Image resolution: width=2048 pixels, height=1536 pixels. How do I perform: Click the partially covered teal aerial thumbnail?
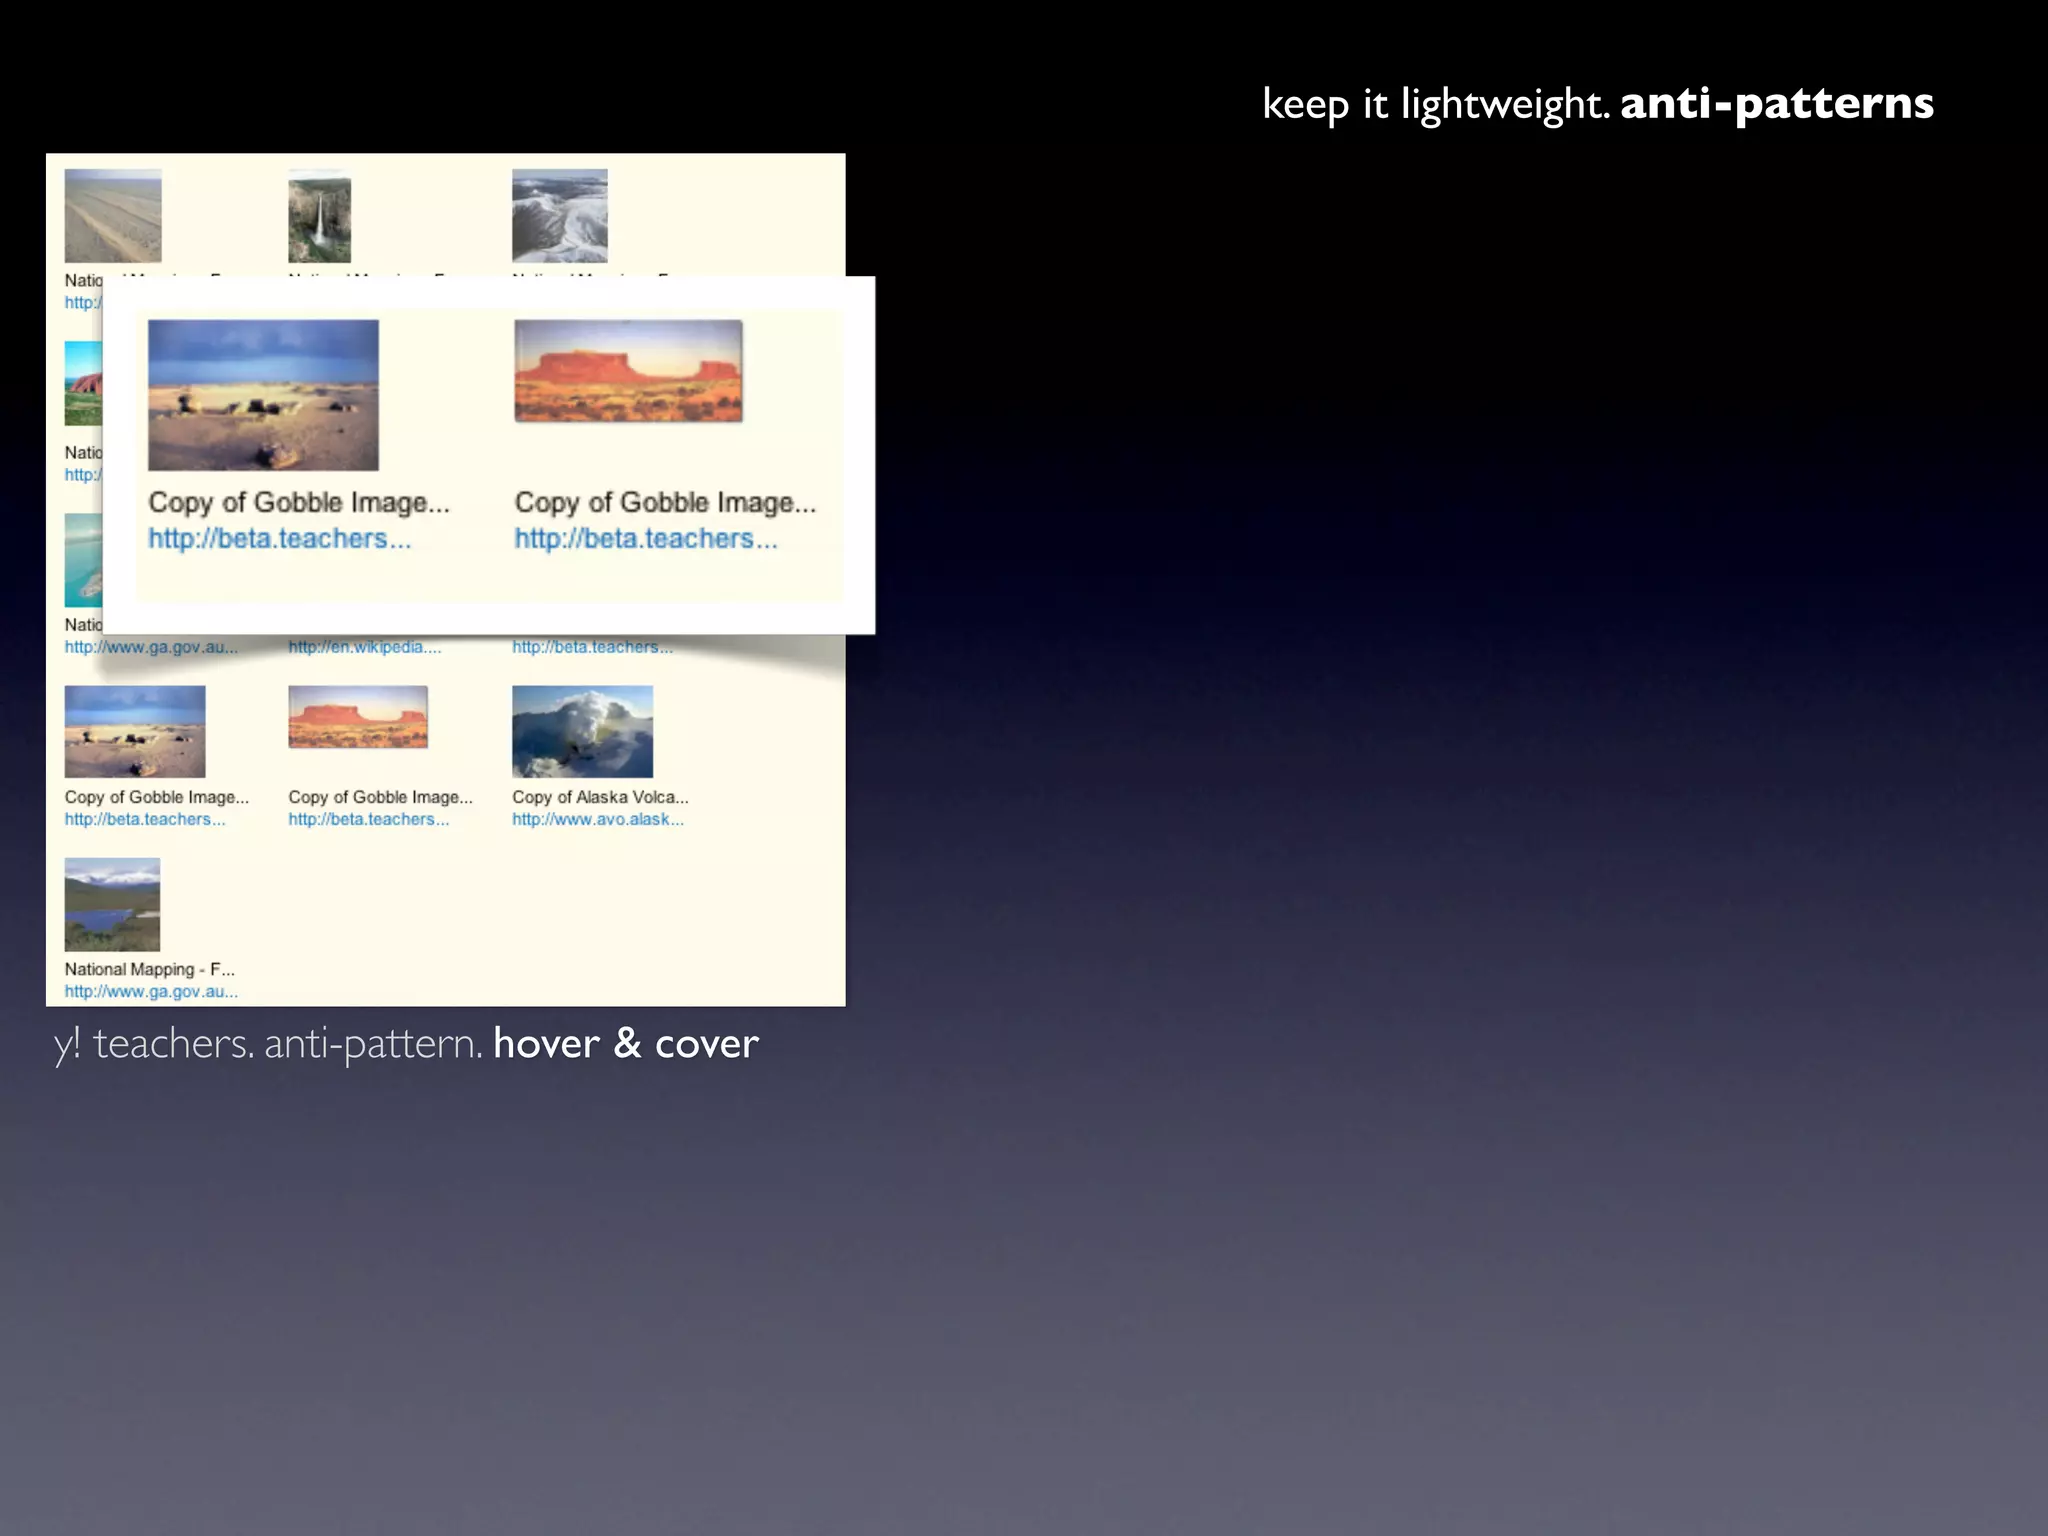[83, 560]
